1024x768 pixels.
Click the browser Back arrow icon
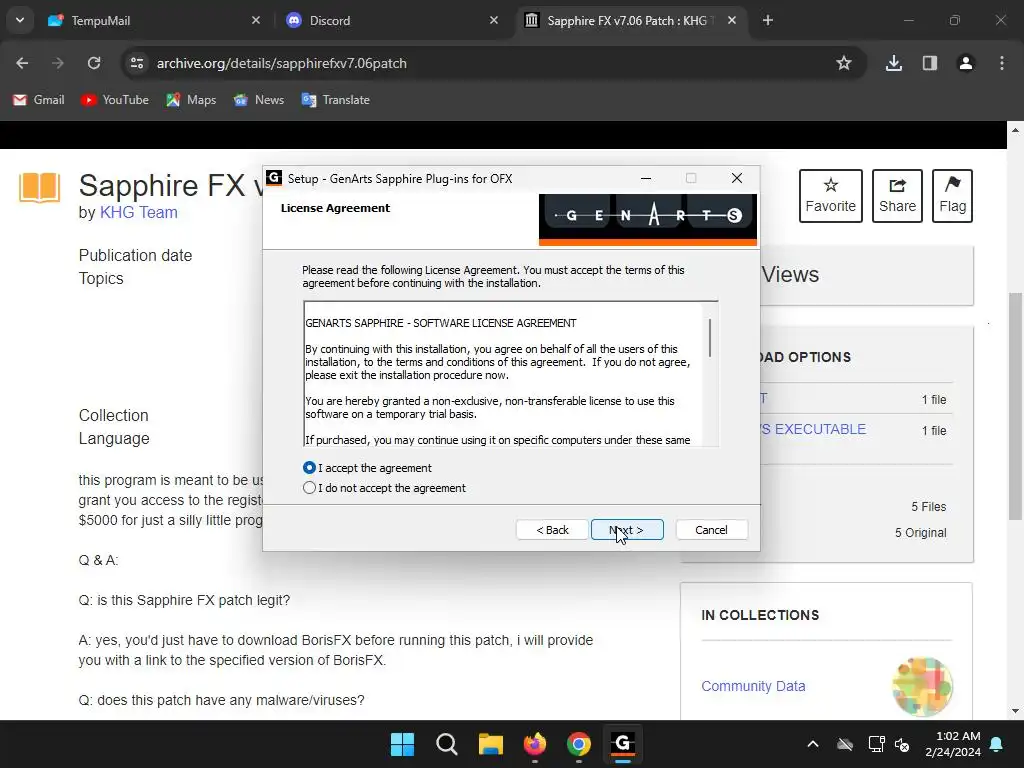(x=22, y=63)
